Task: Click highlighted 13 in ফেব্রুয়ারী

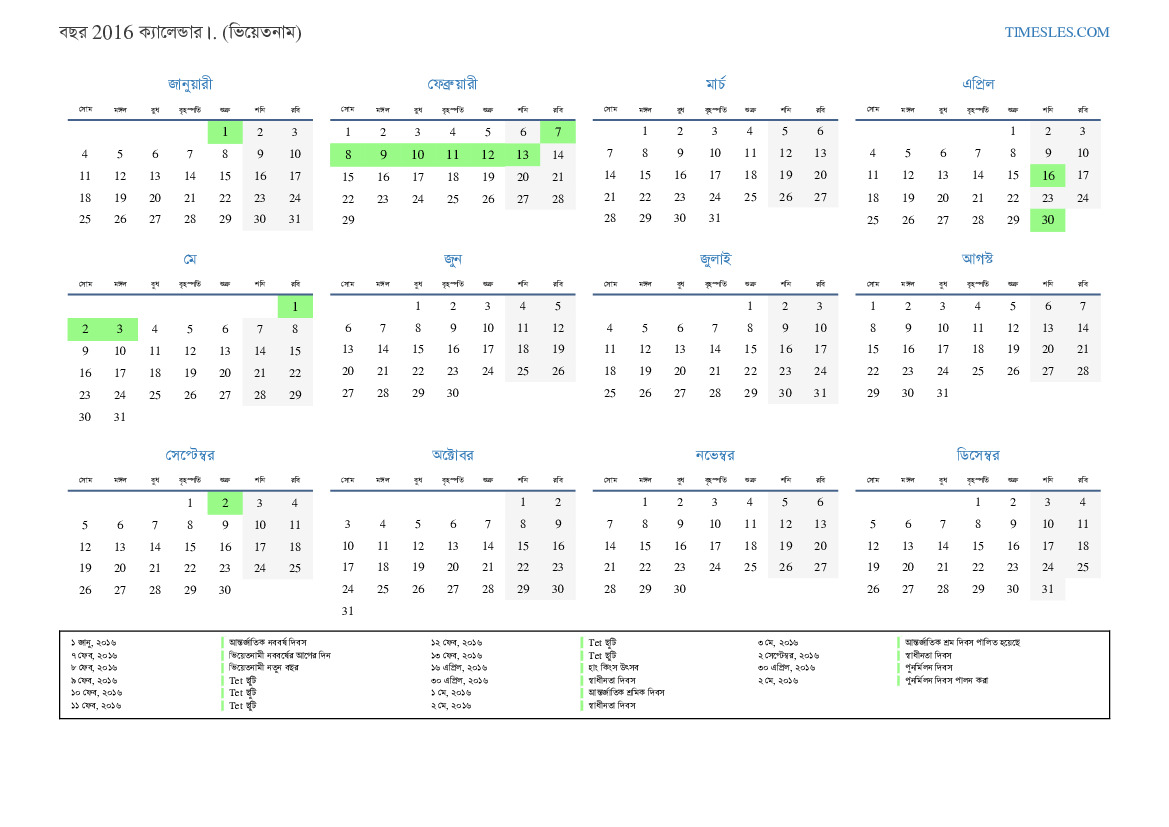Action: [523, 154]
